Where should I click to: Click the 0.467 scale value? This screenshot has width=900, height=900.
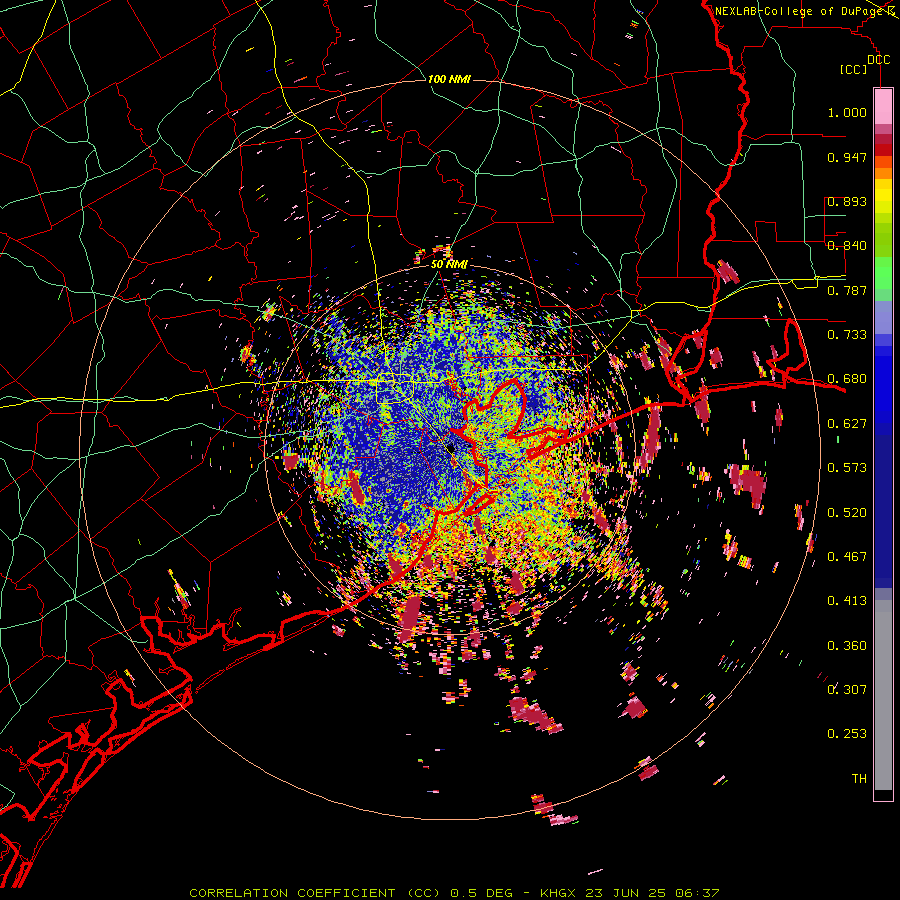point(847,557)
